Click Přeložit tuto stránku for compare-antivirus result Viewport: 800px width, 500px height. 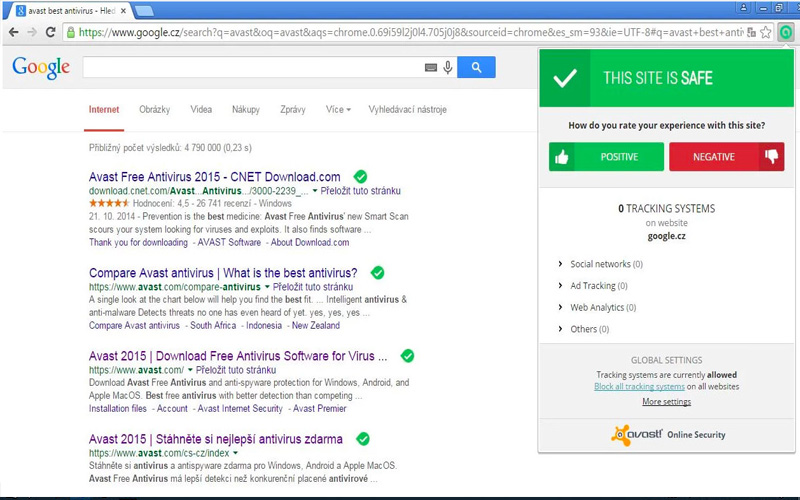click(313, 287)
